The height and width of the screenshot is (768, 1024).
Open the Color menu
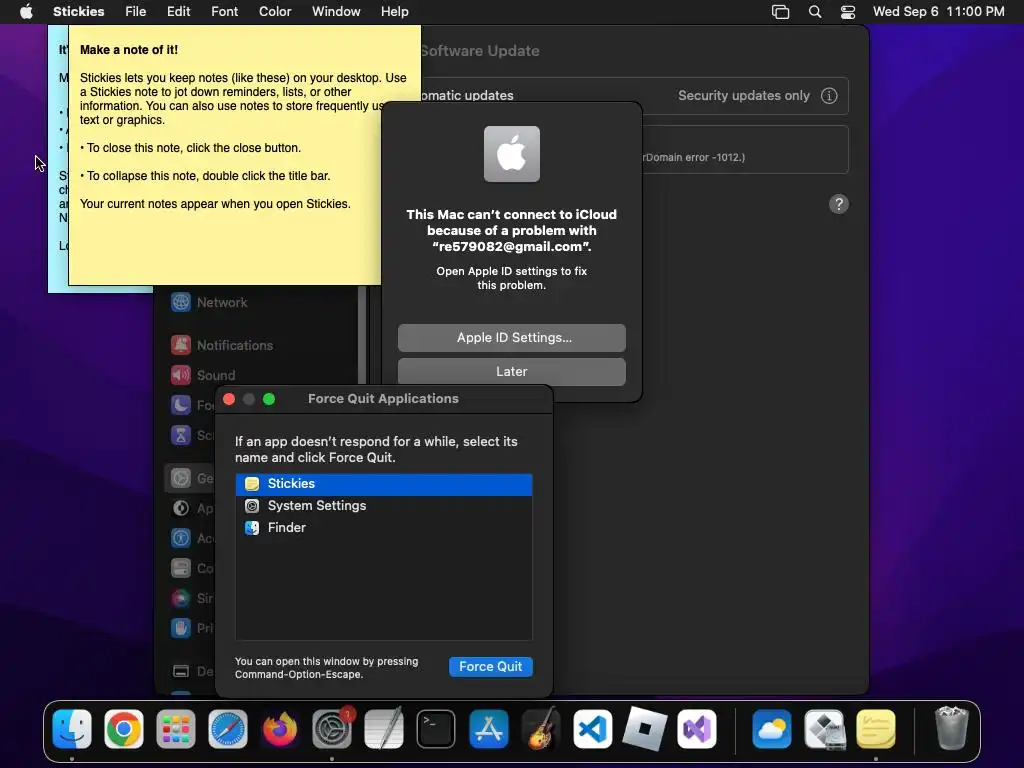coord(275,11)
